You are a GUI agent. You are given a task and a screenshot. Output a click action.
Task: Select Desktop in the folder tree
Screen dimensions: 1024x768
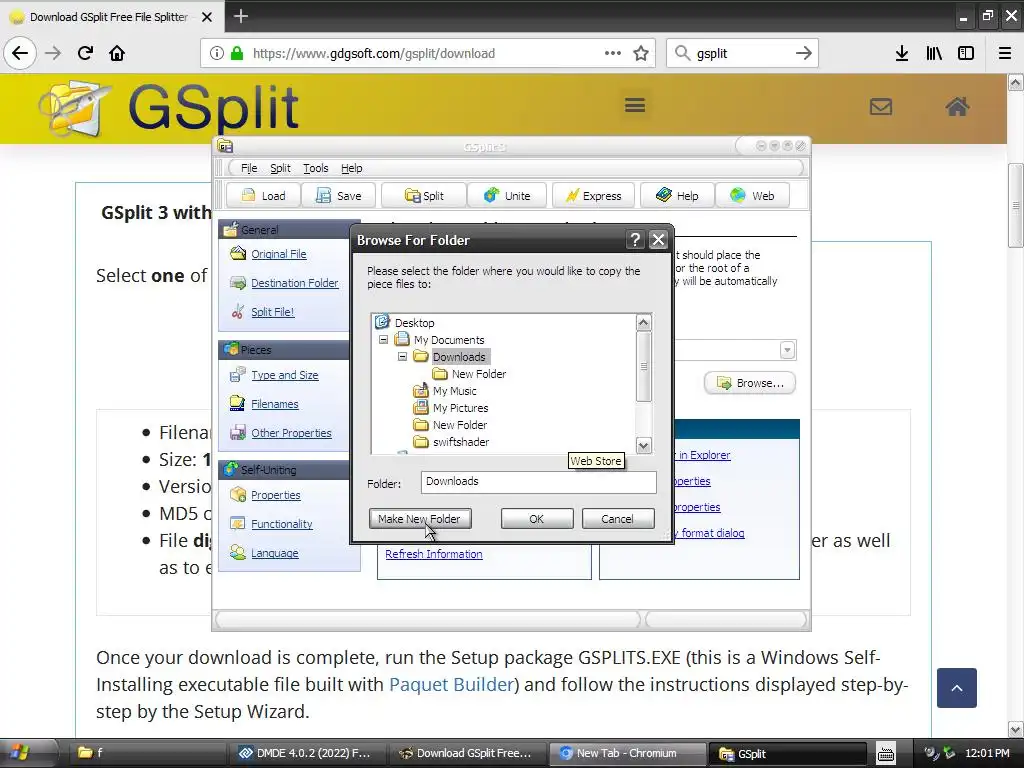(x=414, y=323)
